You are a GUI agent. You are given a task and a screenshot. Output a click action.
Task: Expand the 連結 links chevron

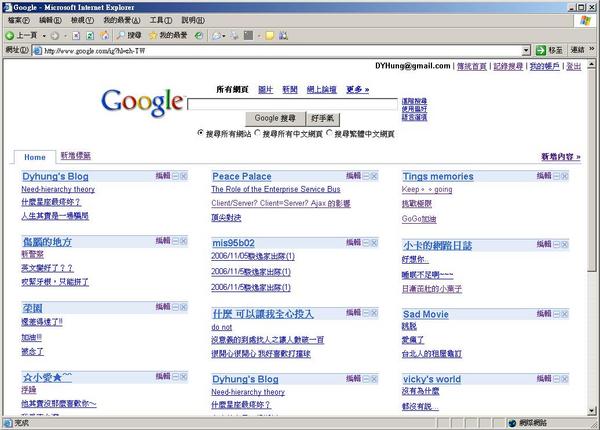coord(592,49)
